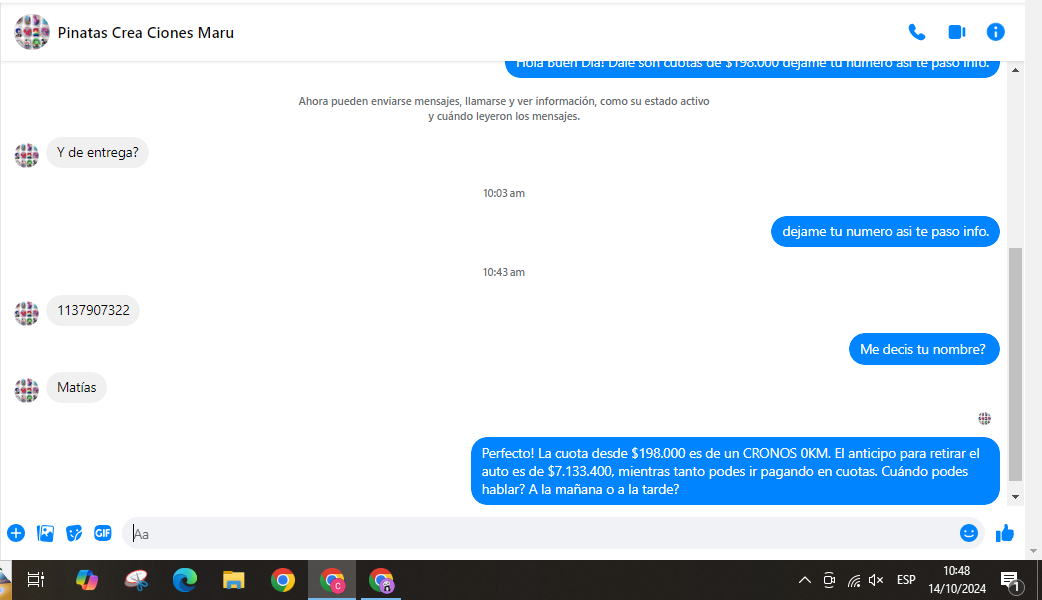1042x600 pixels.
Task: Open Snipping Tool from the taskbar
Action: [x=136, y=580]
